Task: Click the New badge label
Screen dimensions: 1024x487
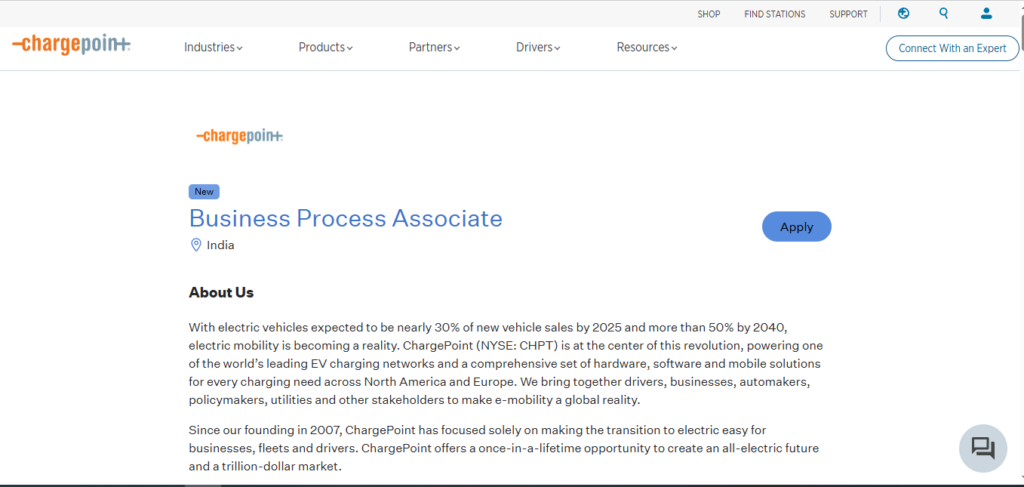Action: (x=204, y=192)
